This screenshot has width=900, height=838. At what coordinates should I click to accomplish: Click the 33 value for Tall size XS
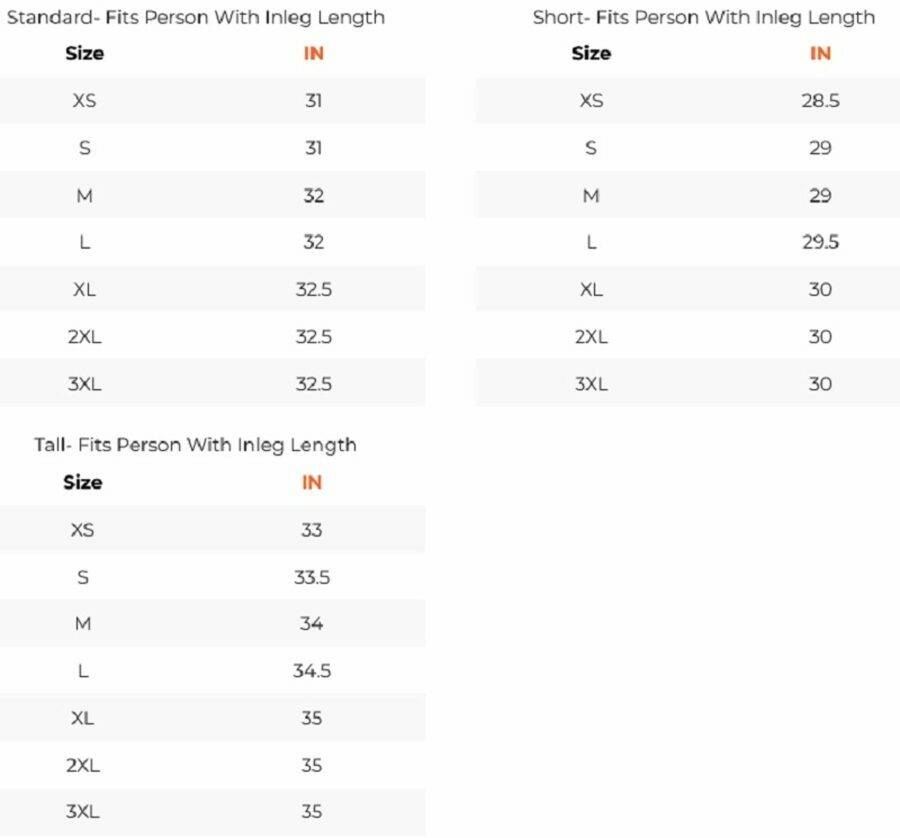(x=312, y=530)
